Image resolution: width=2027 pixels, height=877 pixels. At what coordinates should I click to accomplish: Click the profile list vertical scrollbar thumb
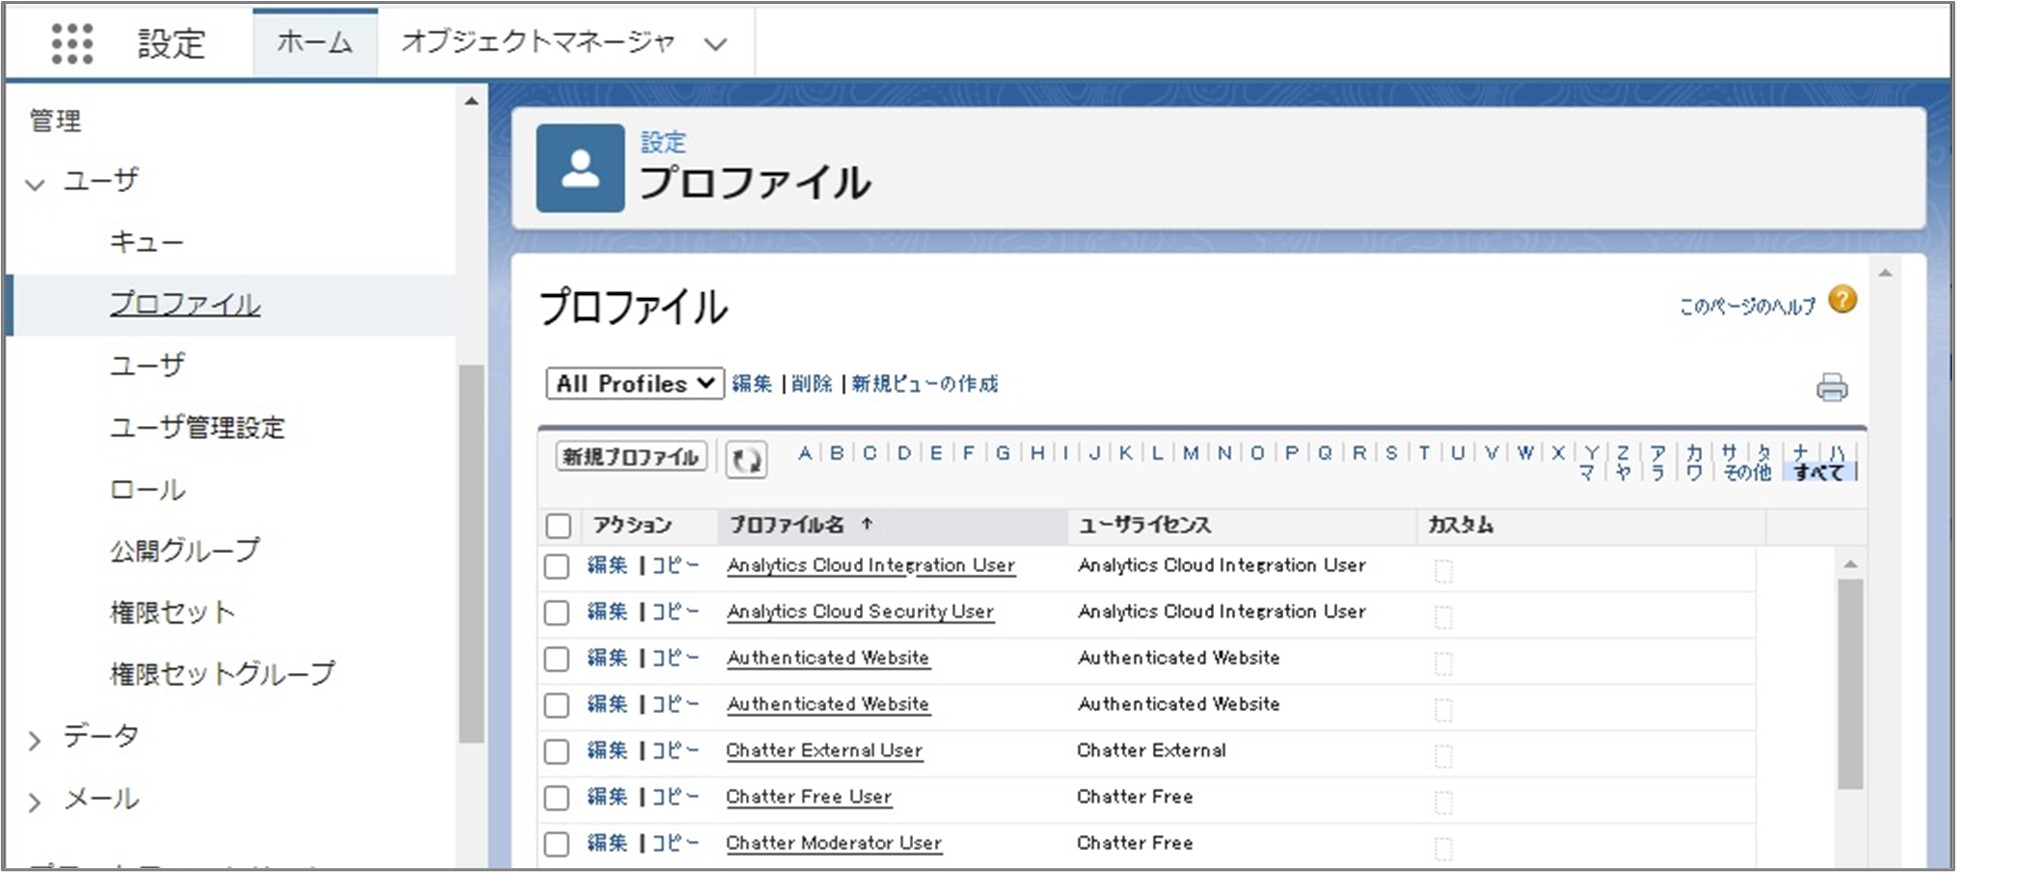1850,685
